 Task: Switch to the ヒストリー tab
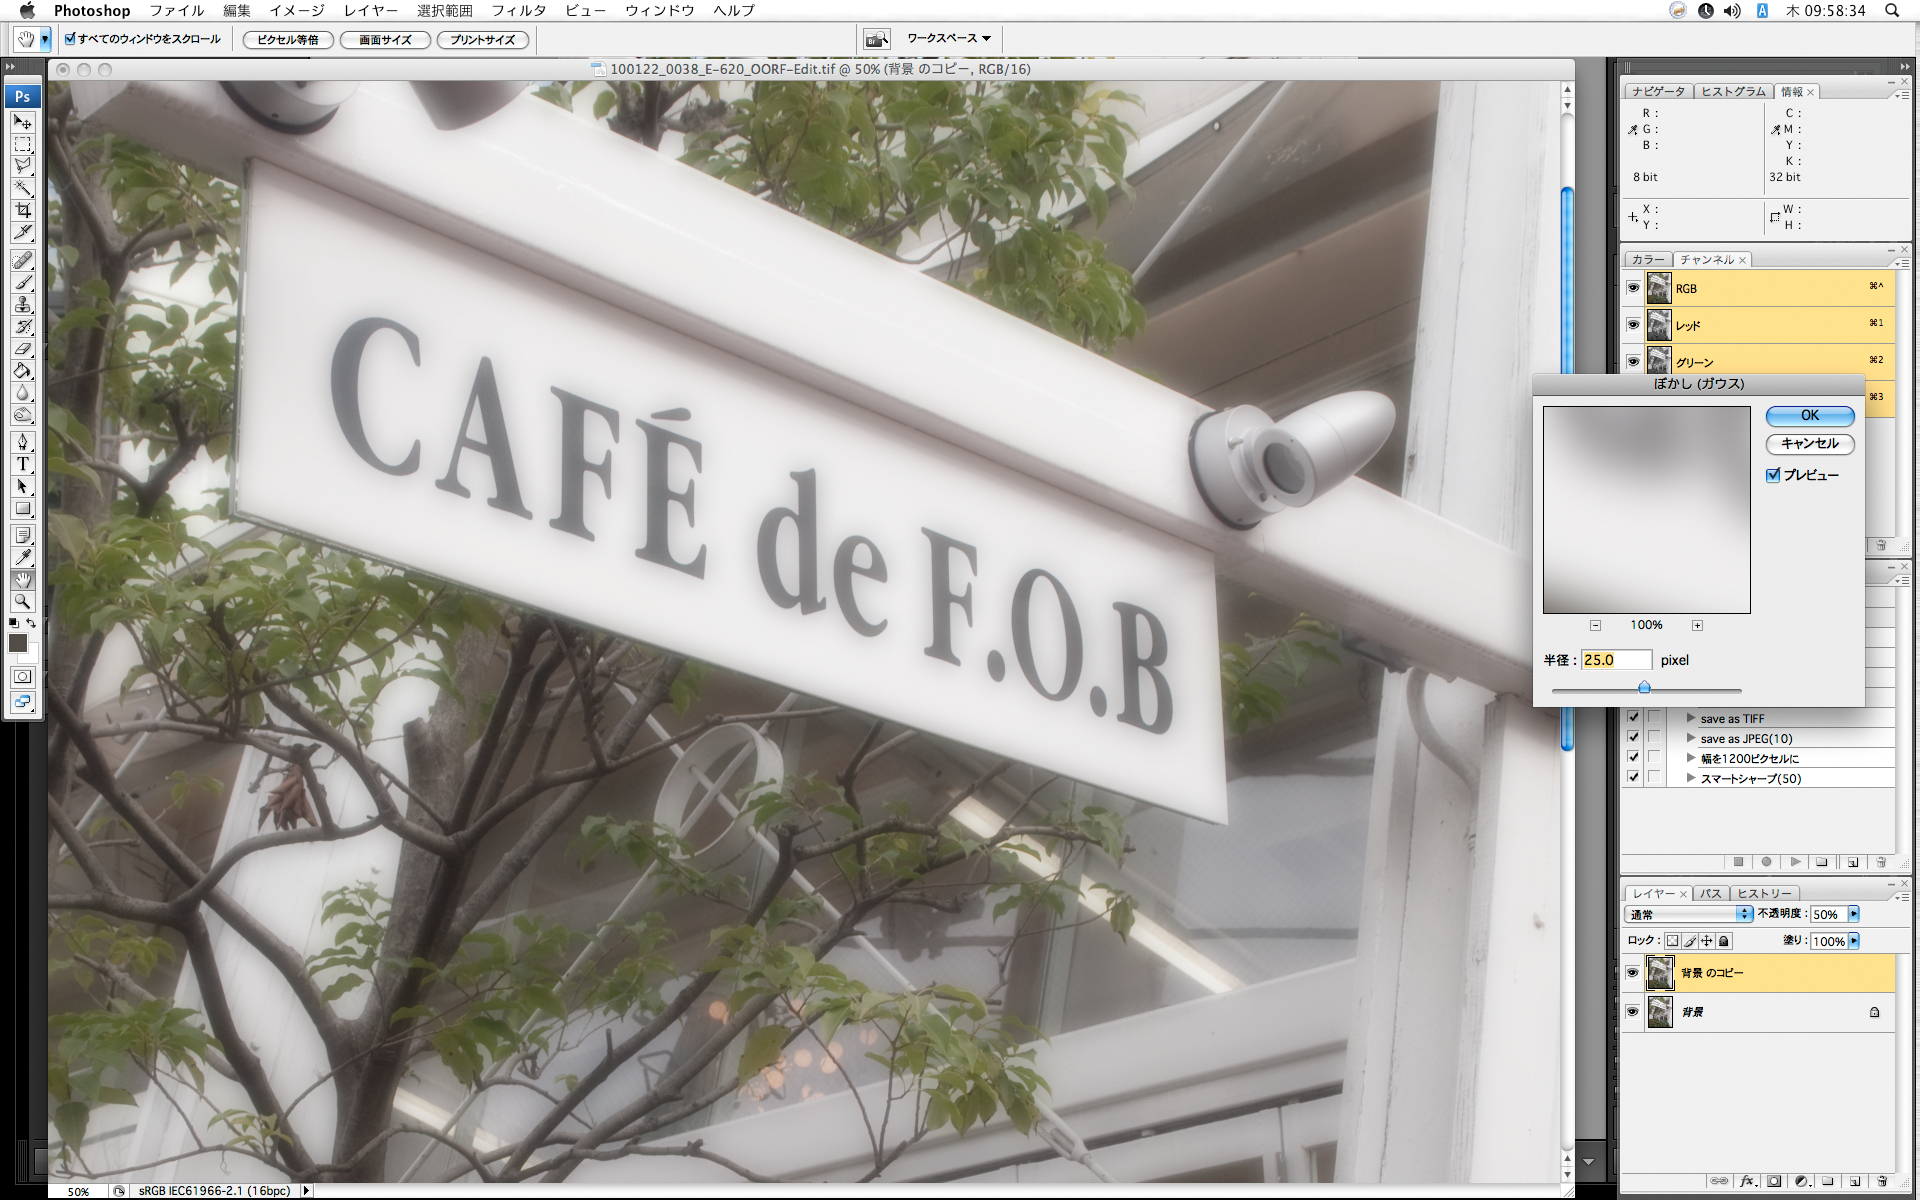[x=1764, y=893]
